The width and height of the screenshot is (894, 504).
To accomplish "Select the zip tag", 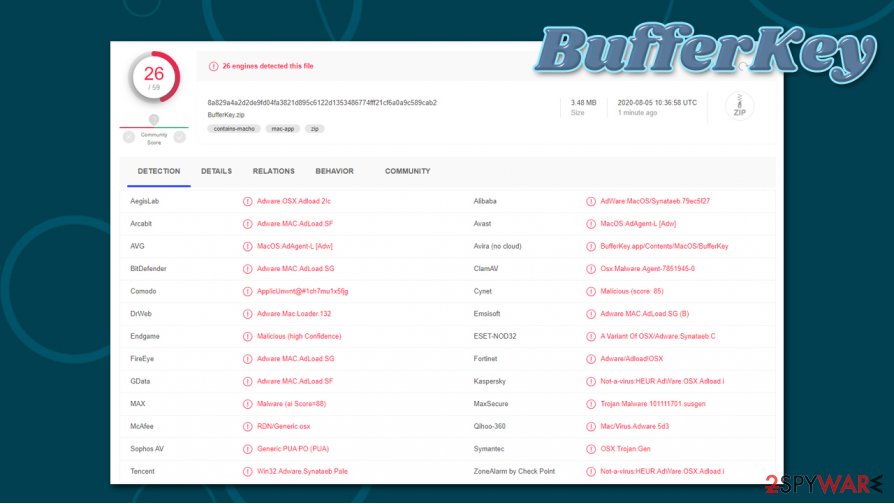I will click(x=315, y=129).
